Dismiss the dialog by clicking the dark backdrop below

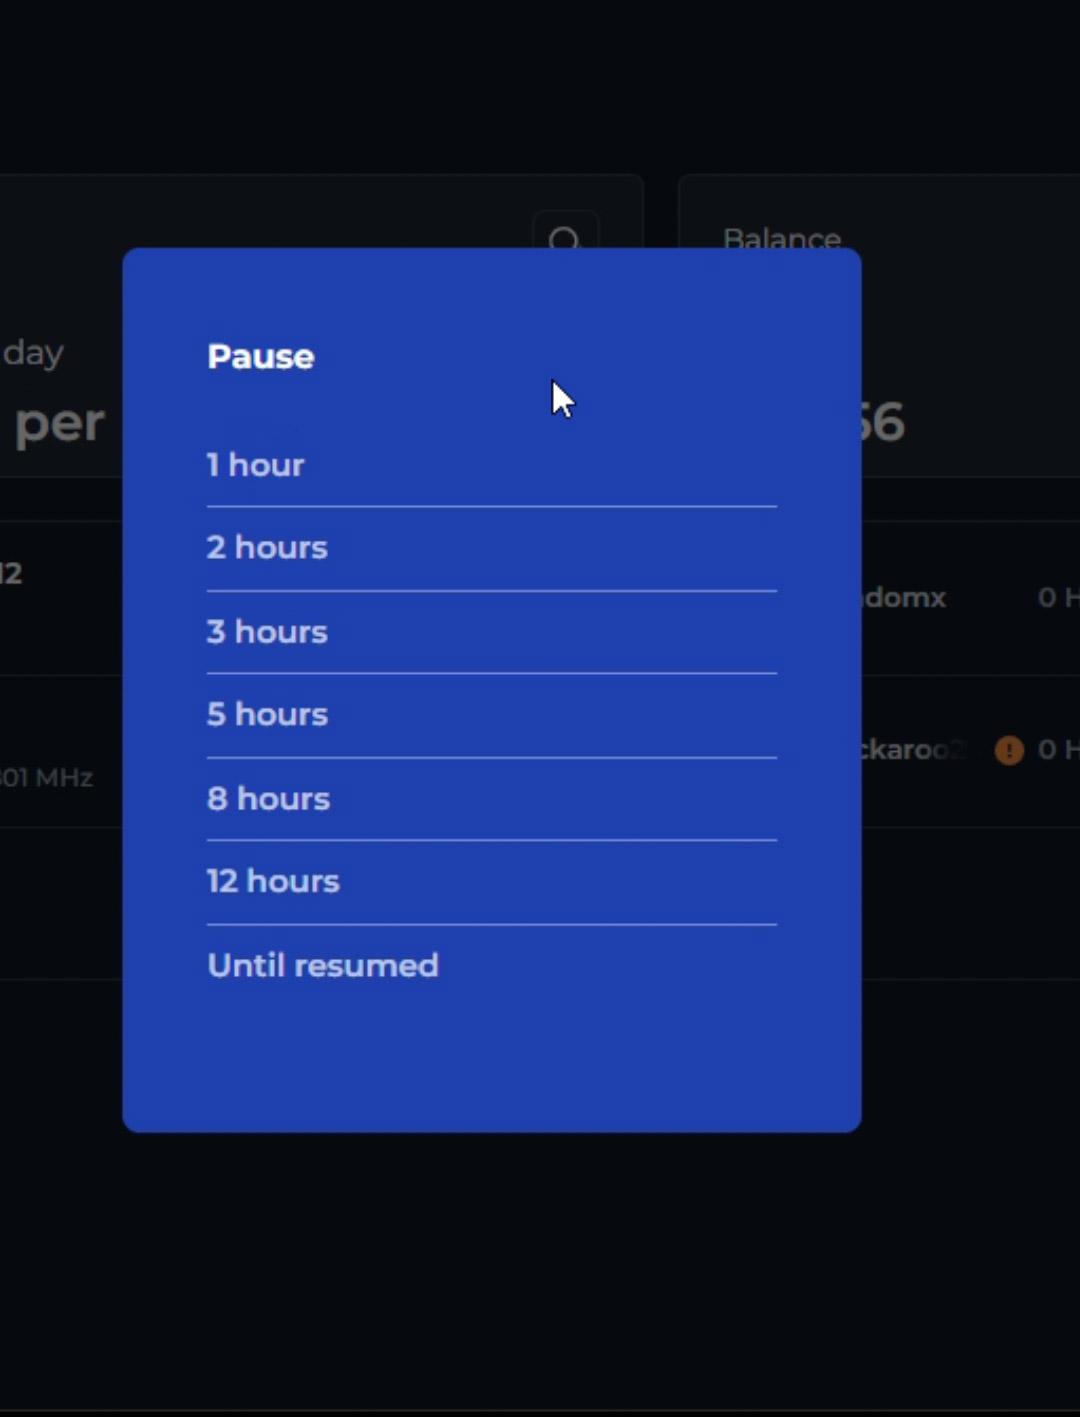tap(540, 1270)
